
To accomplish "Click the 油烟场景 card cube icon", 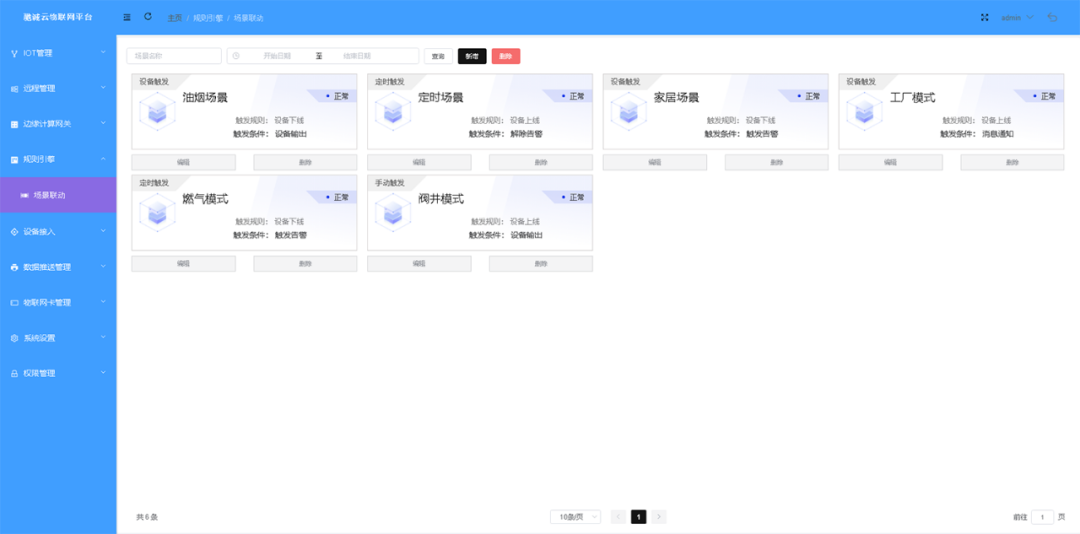I will click(157, 112).
